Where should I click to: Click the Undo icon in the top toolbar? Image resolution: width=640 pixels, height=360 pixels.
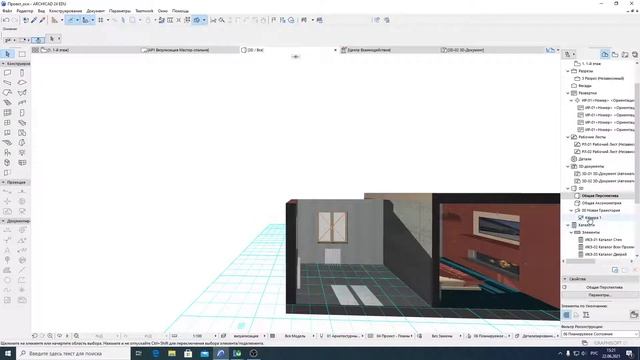6,20
